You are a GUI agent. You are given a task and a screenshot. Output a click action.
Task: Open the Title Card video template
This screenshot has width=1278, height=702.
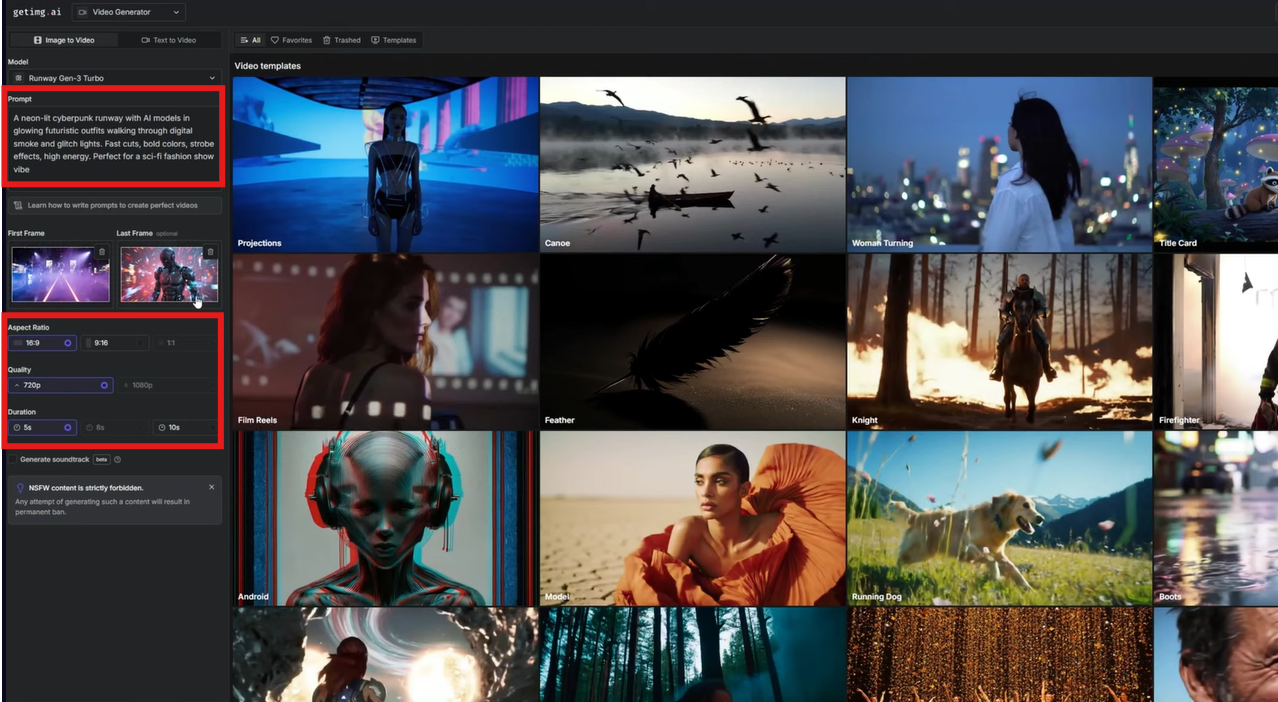point(1216,164)
